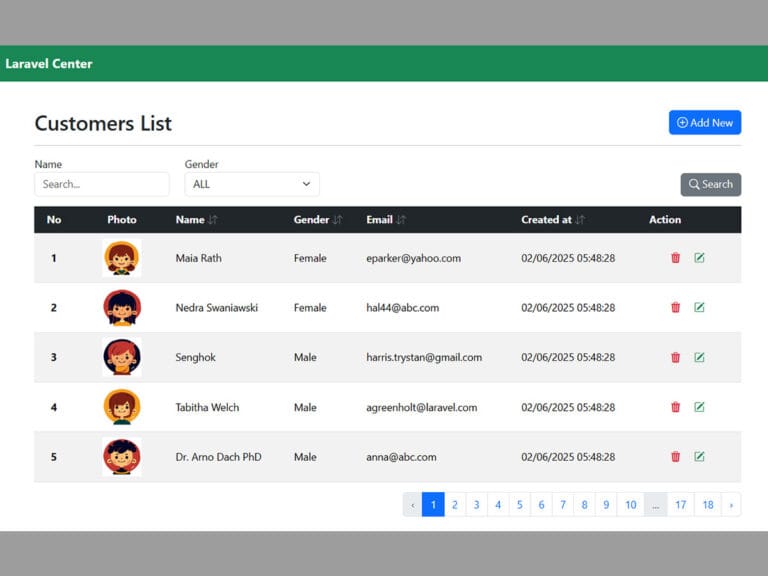Open the Gender filter dropdown
The height and width of the screenshot is (576, 768).
coord(252,184)
